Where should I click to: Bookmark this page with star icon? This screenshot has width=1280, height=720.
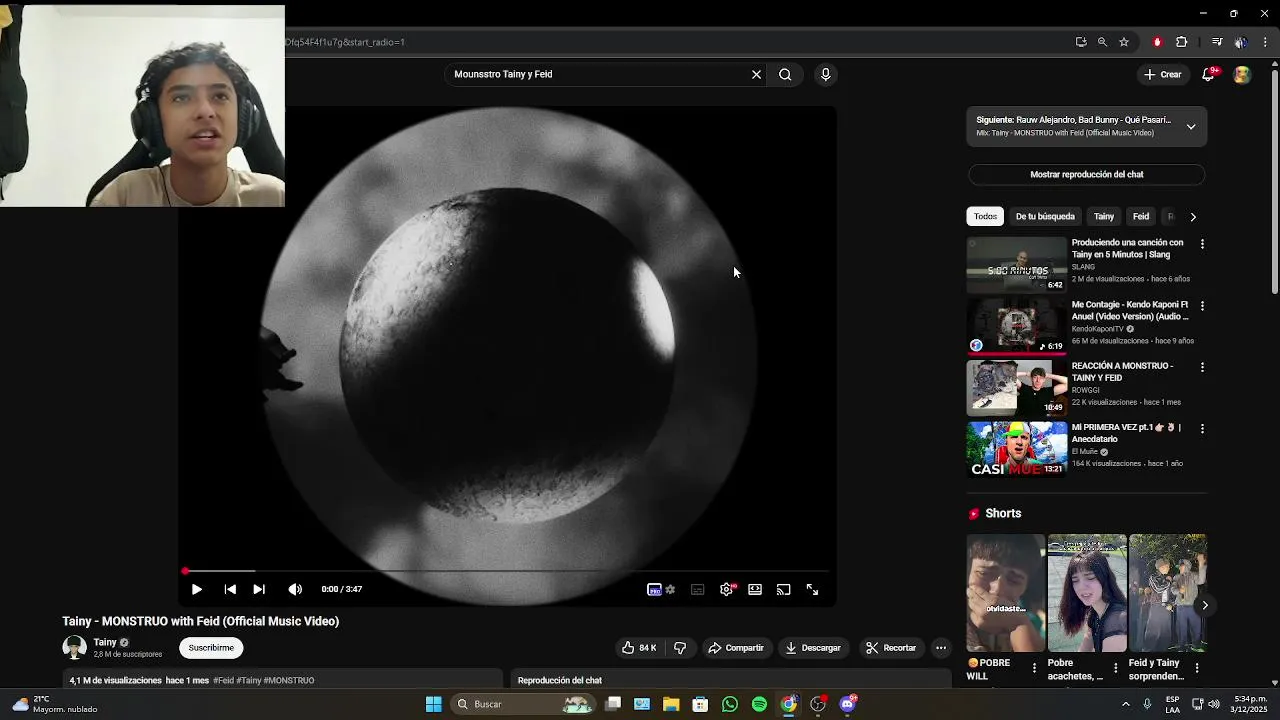(1124, 42)
